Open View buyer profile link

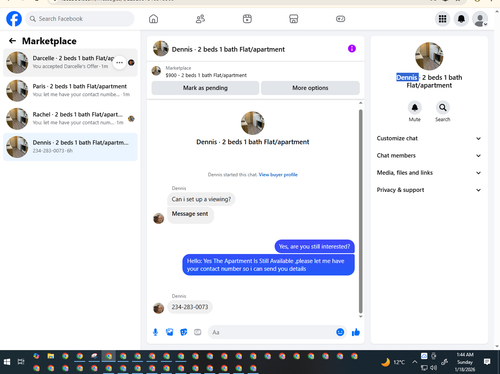point(278,175)
